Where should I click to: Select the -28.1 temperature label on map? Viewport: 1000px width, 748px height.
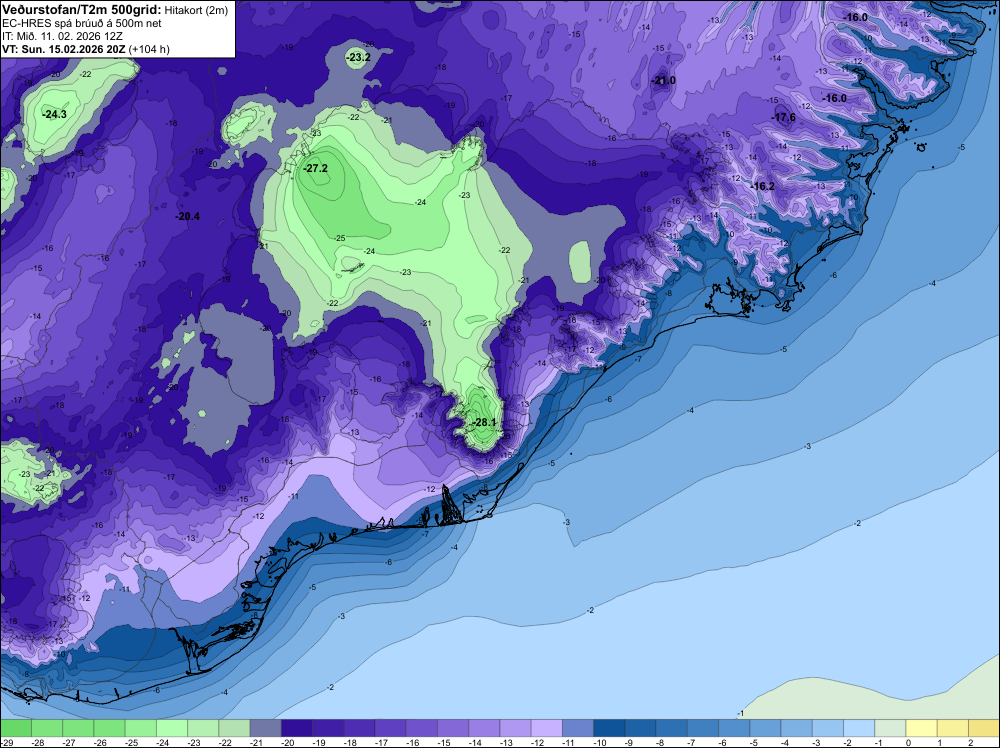484,422
